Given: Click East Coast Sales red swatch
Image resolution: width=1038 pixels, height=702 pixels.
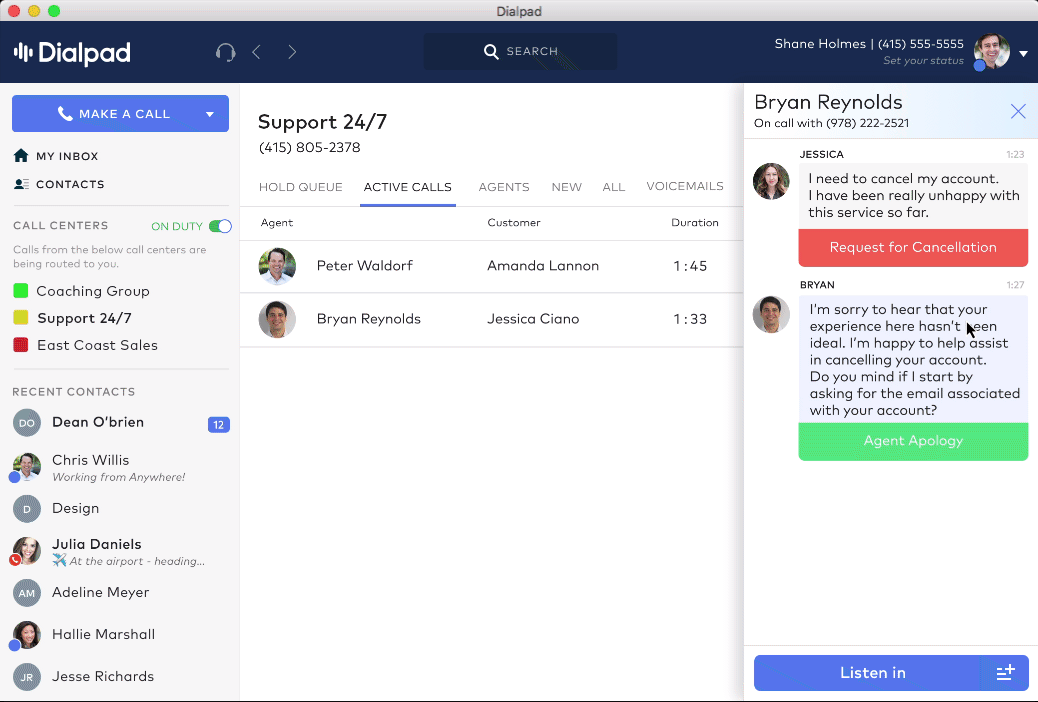Looking at the screenshot, I should 21,345.
